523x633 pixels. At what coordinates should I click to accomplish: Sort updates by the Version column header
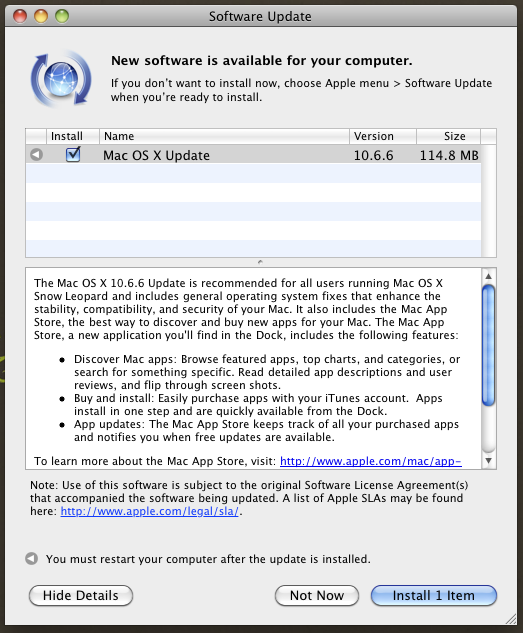383,136
